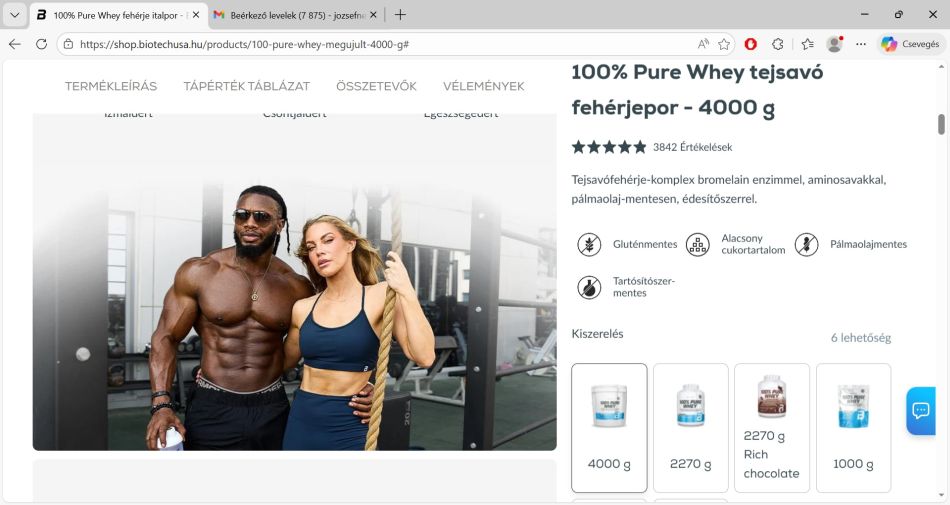Choose the 2270 g Rich chocolate option
Screen dimensions: 950x505
(772, 427)
